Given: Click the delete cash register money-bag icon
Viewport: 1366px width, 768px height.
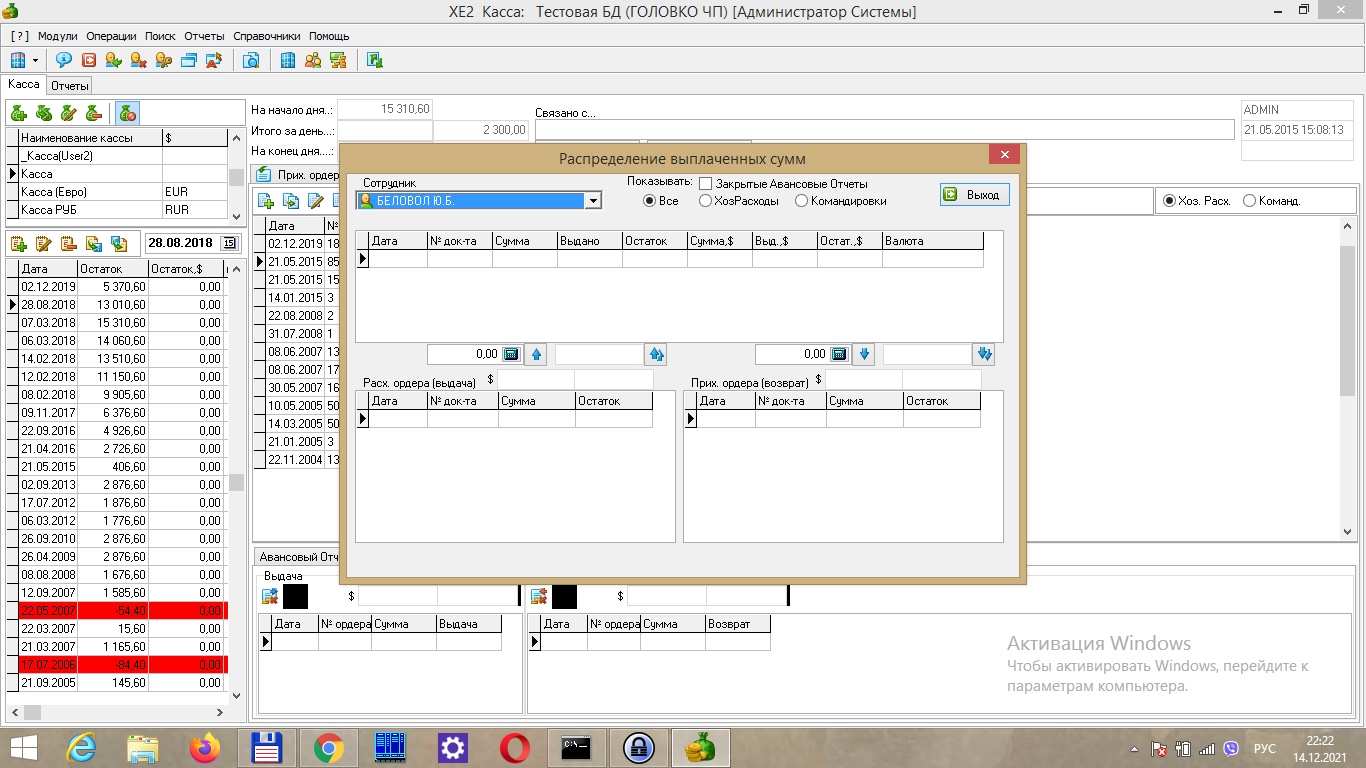Looking at the screenshot, I should point(93,113).
